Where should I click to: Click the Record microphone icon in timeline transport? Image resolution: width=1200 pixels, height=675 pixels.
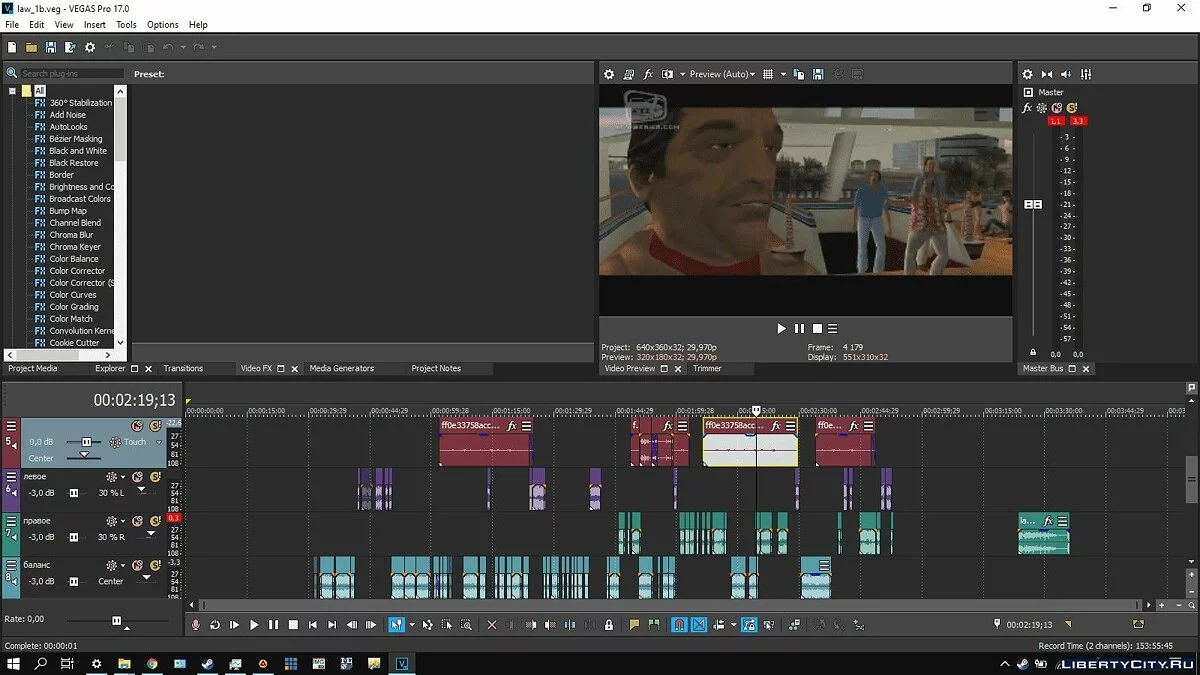tap(196, 625)
